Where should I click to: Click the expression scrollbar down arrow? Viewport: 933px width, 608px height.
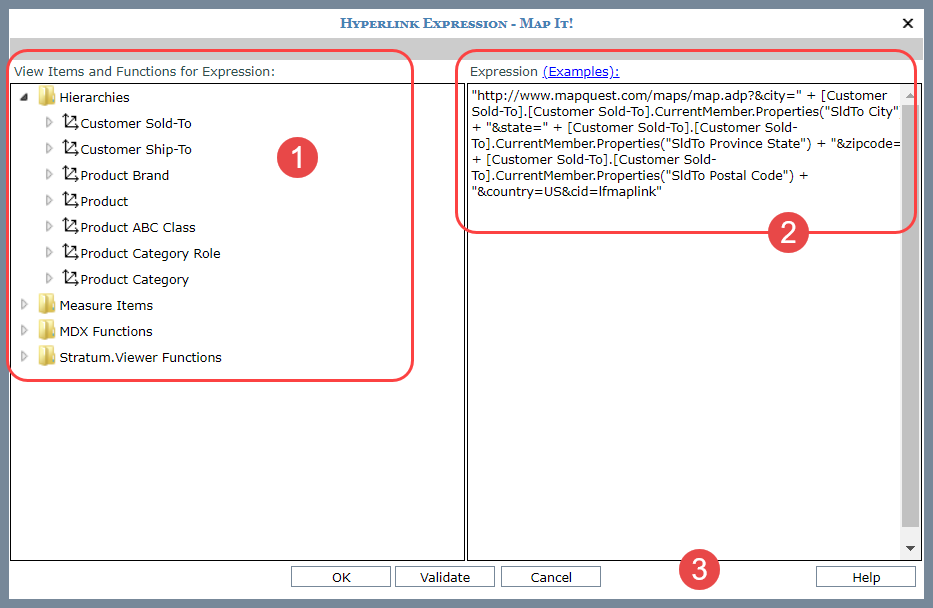click(909, 549)
